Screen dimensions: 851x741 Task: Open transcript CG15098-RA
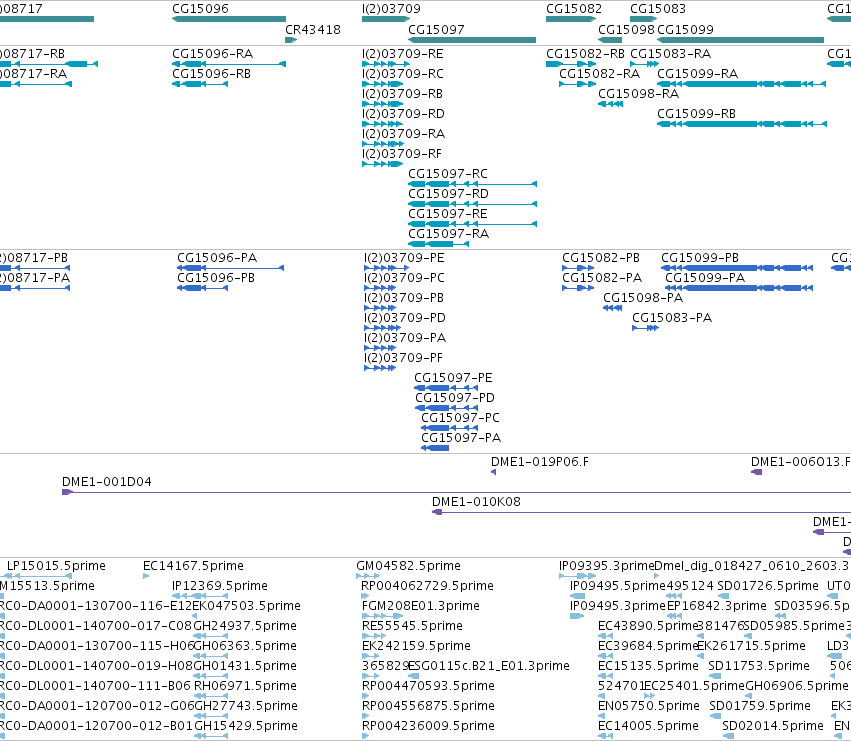[638, 94]
